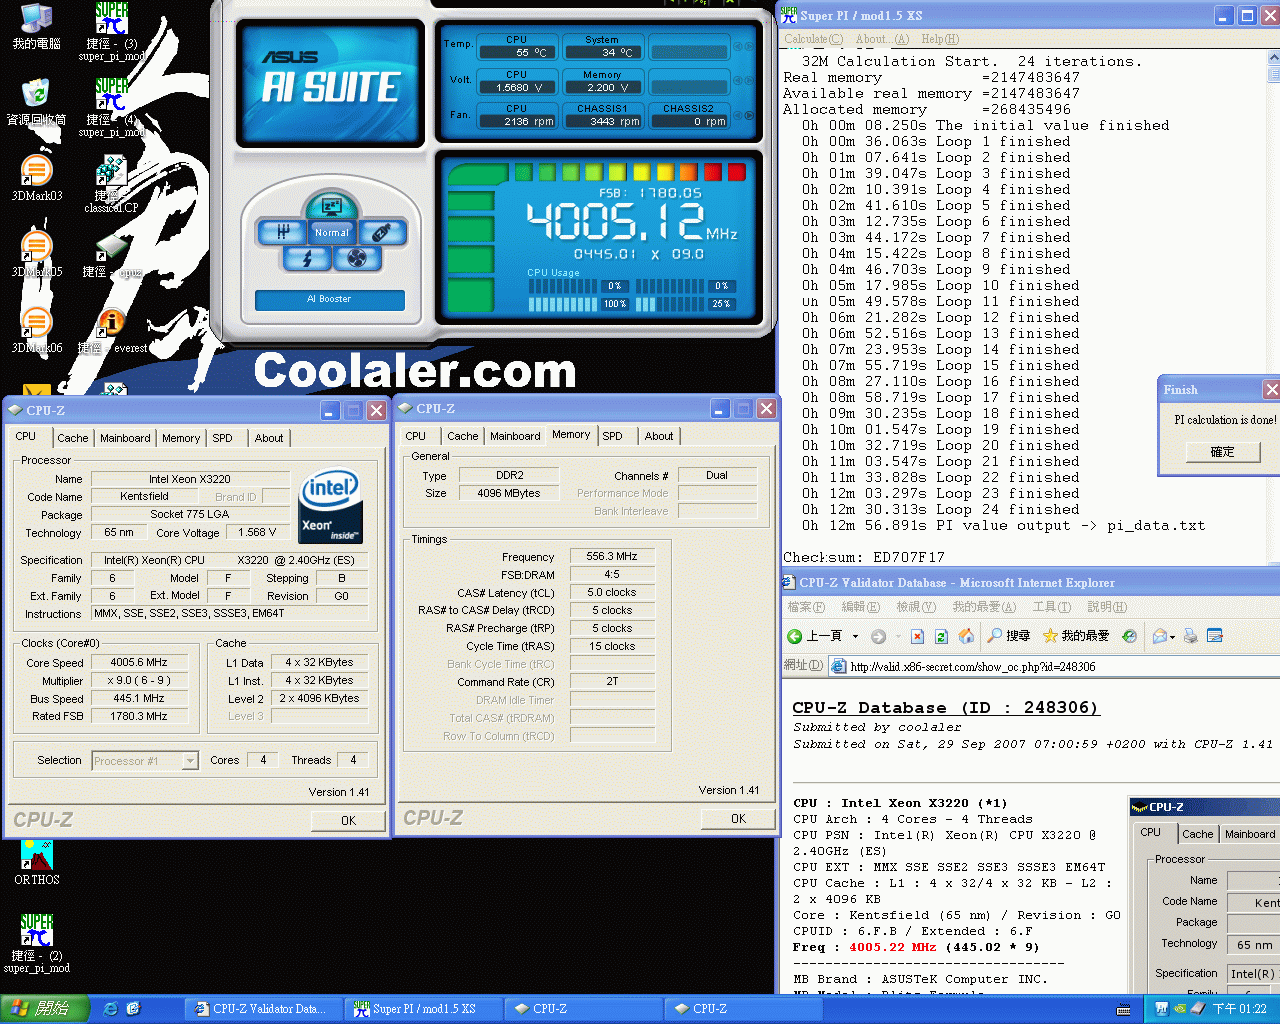Click OK in the left CPU-Z window

pyautogui.click(x=348, y=820)
